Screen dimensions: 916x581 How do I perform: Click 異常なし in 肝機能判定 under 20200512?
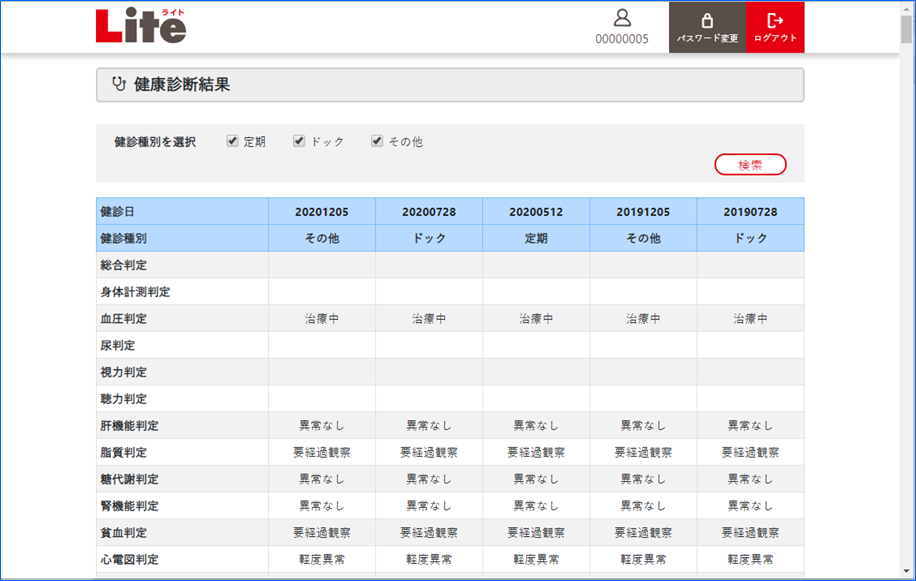point(536,426)
